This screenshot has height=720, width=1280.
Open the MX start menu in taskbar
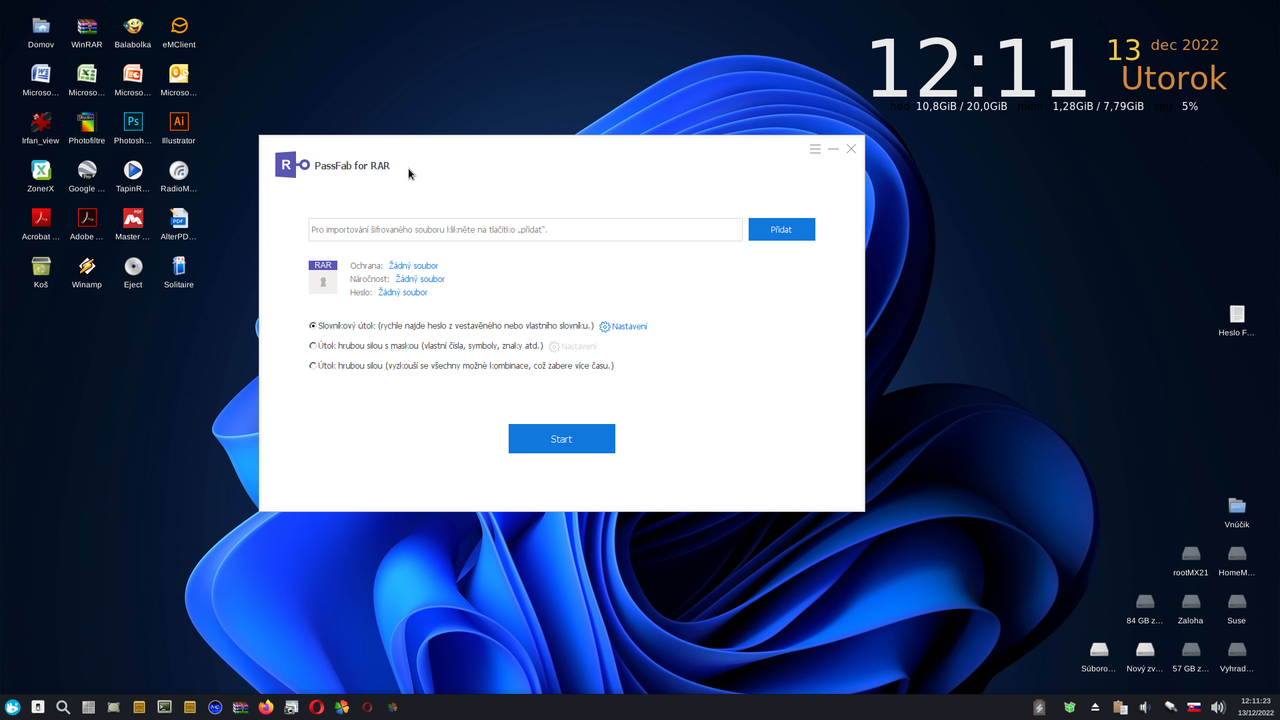13,707
